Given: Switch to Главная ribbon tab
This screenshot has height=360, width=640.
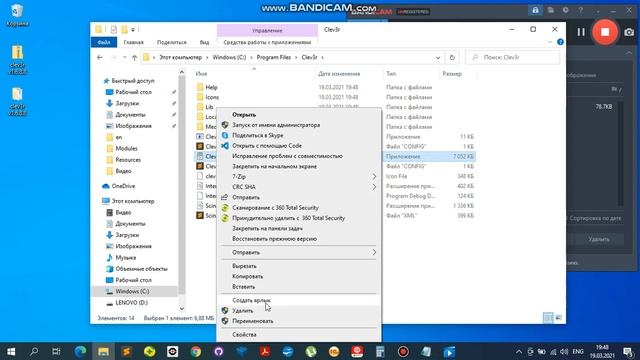Looking at the screenshot, I should coord(133,42).
